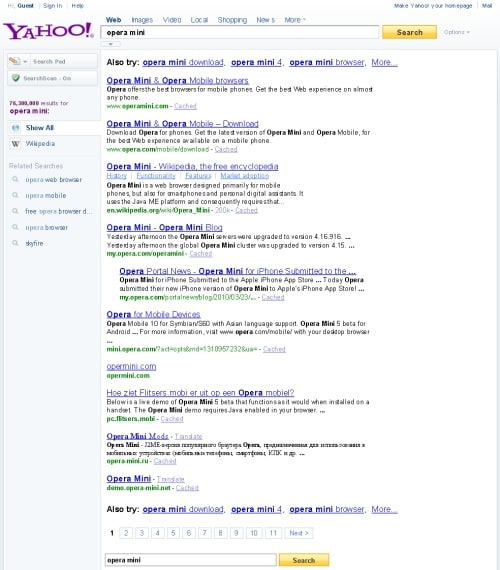
Task: Switch to the Images tab
Action: [142, 20]
